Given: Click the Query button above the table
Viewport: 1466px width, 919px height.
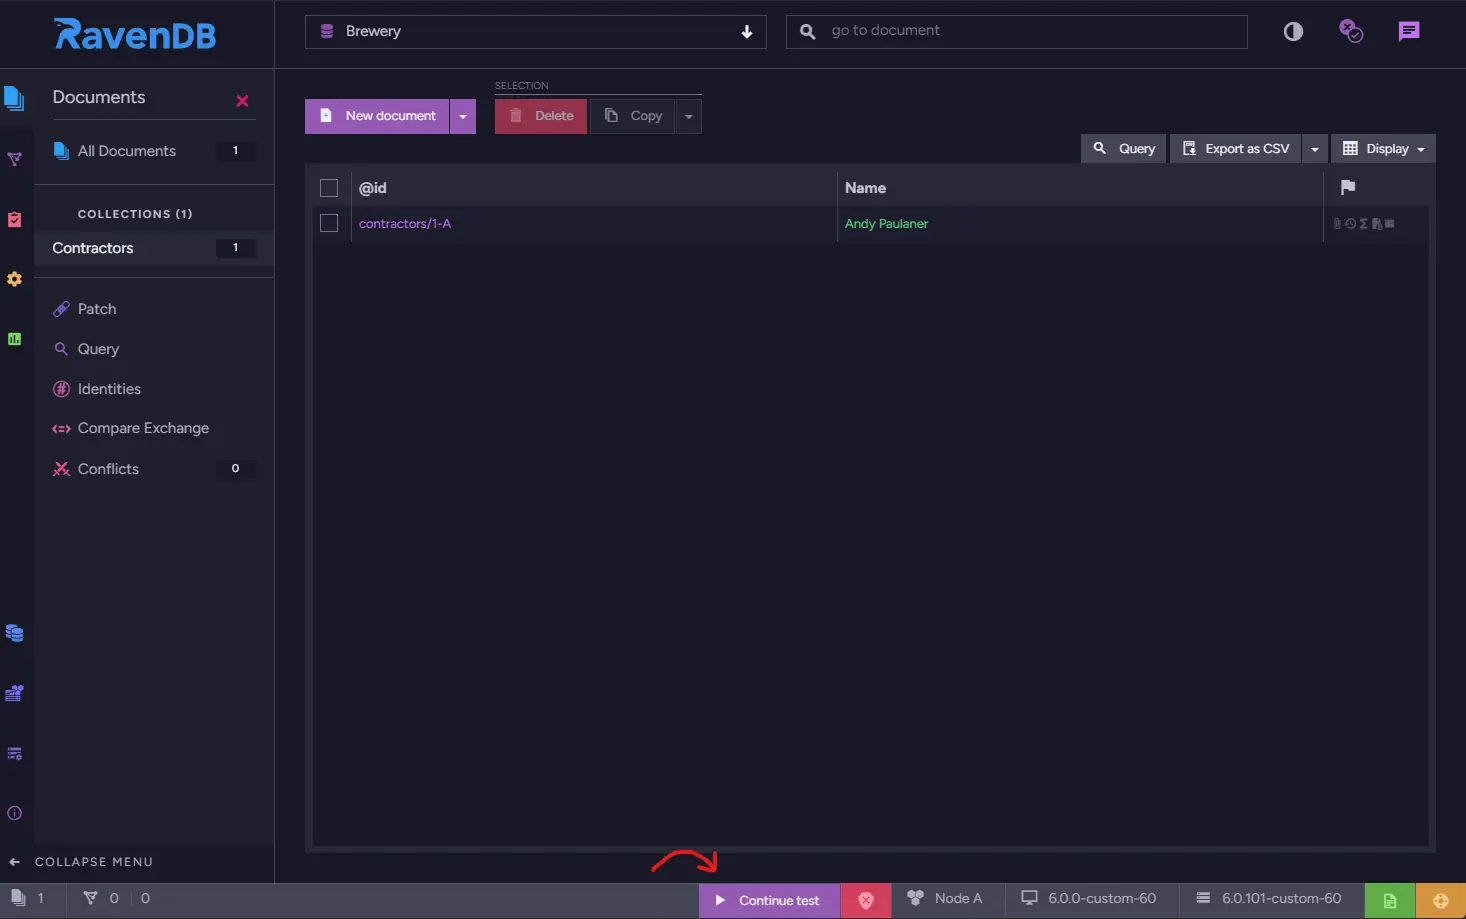Looking at the screenshot, I should tap(1124, 149).
